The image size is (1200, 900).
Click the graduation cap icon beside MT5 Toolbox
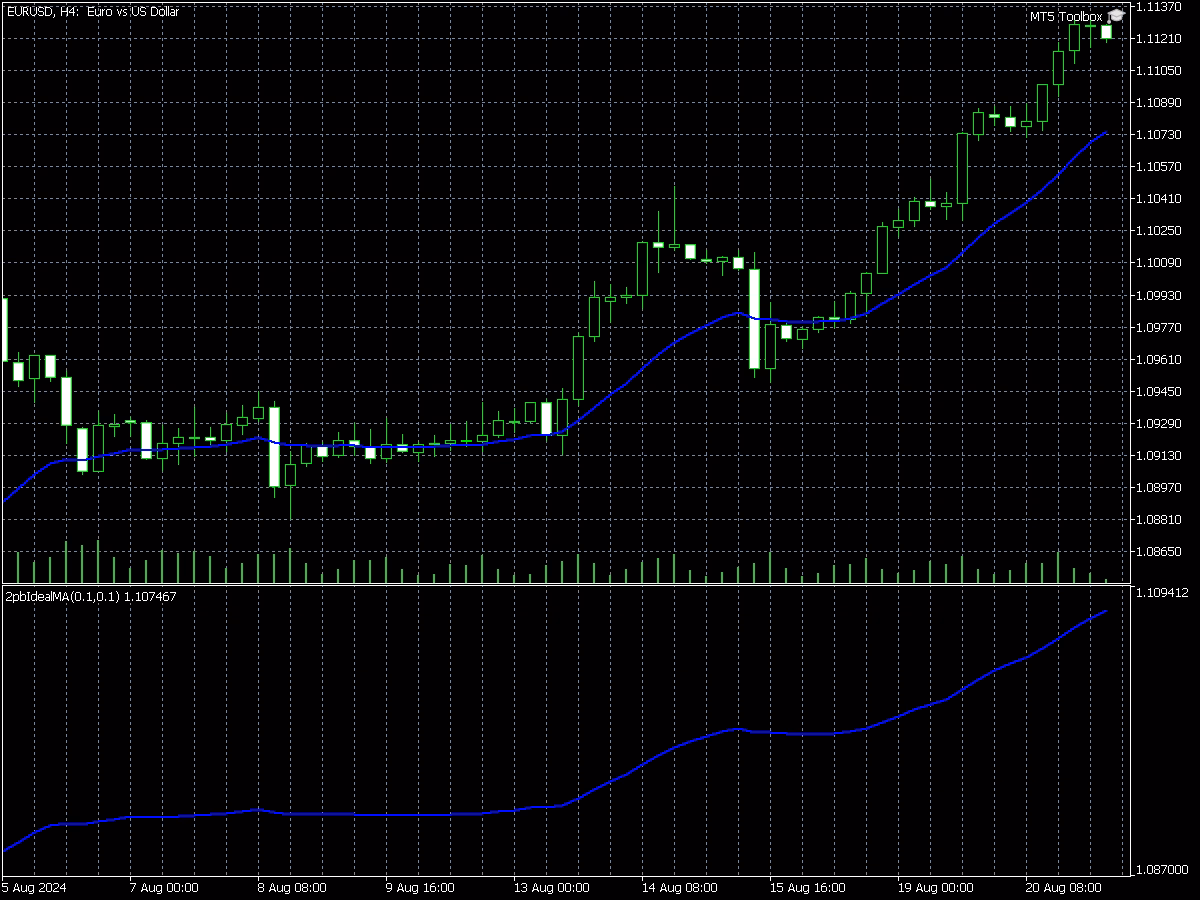click(1116, 16)
